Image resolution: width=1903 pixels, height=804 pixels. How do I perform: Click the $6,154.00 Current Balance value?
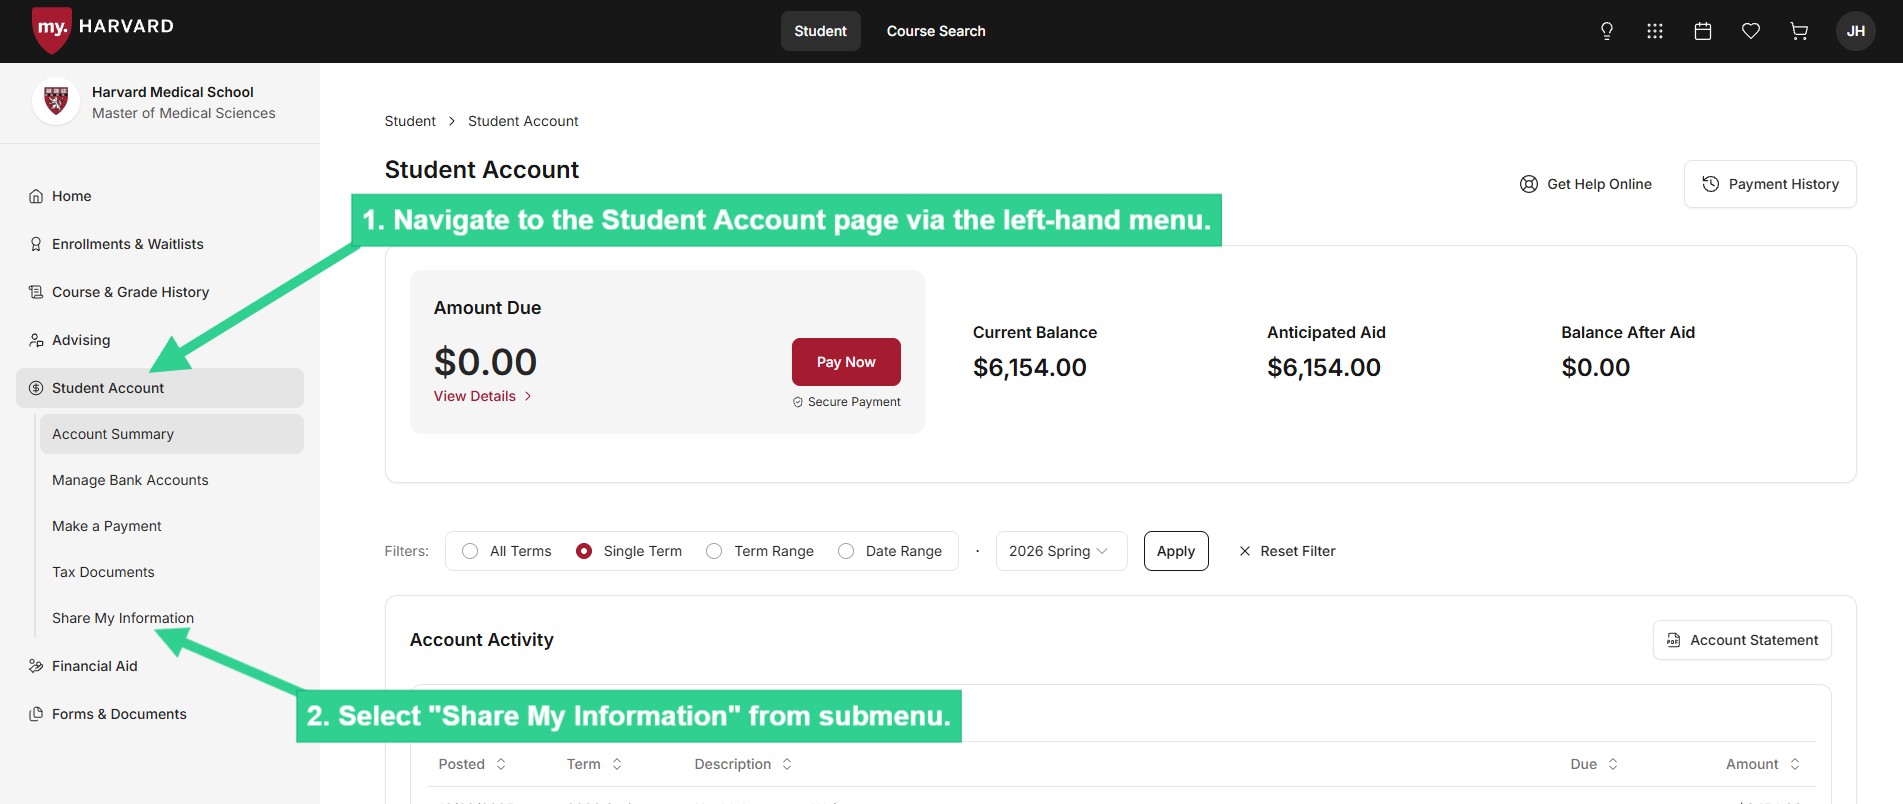(1030, 368)
